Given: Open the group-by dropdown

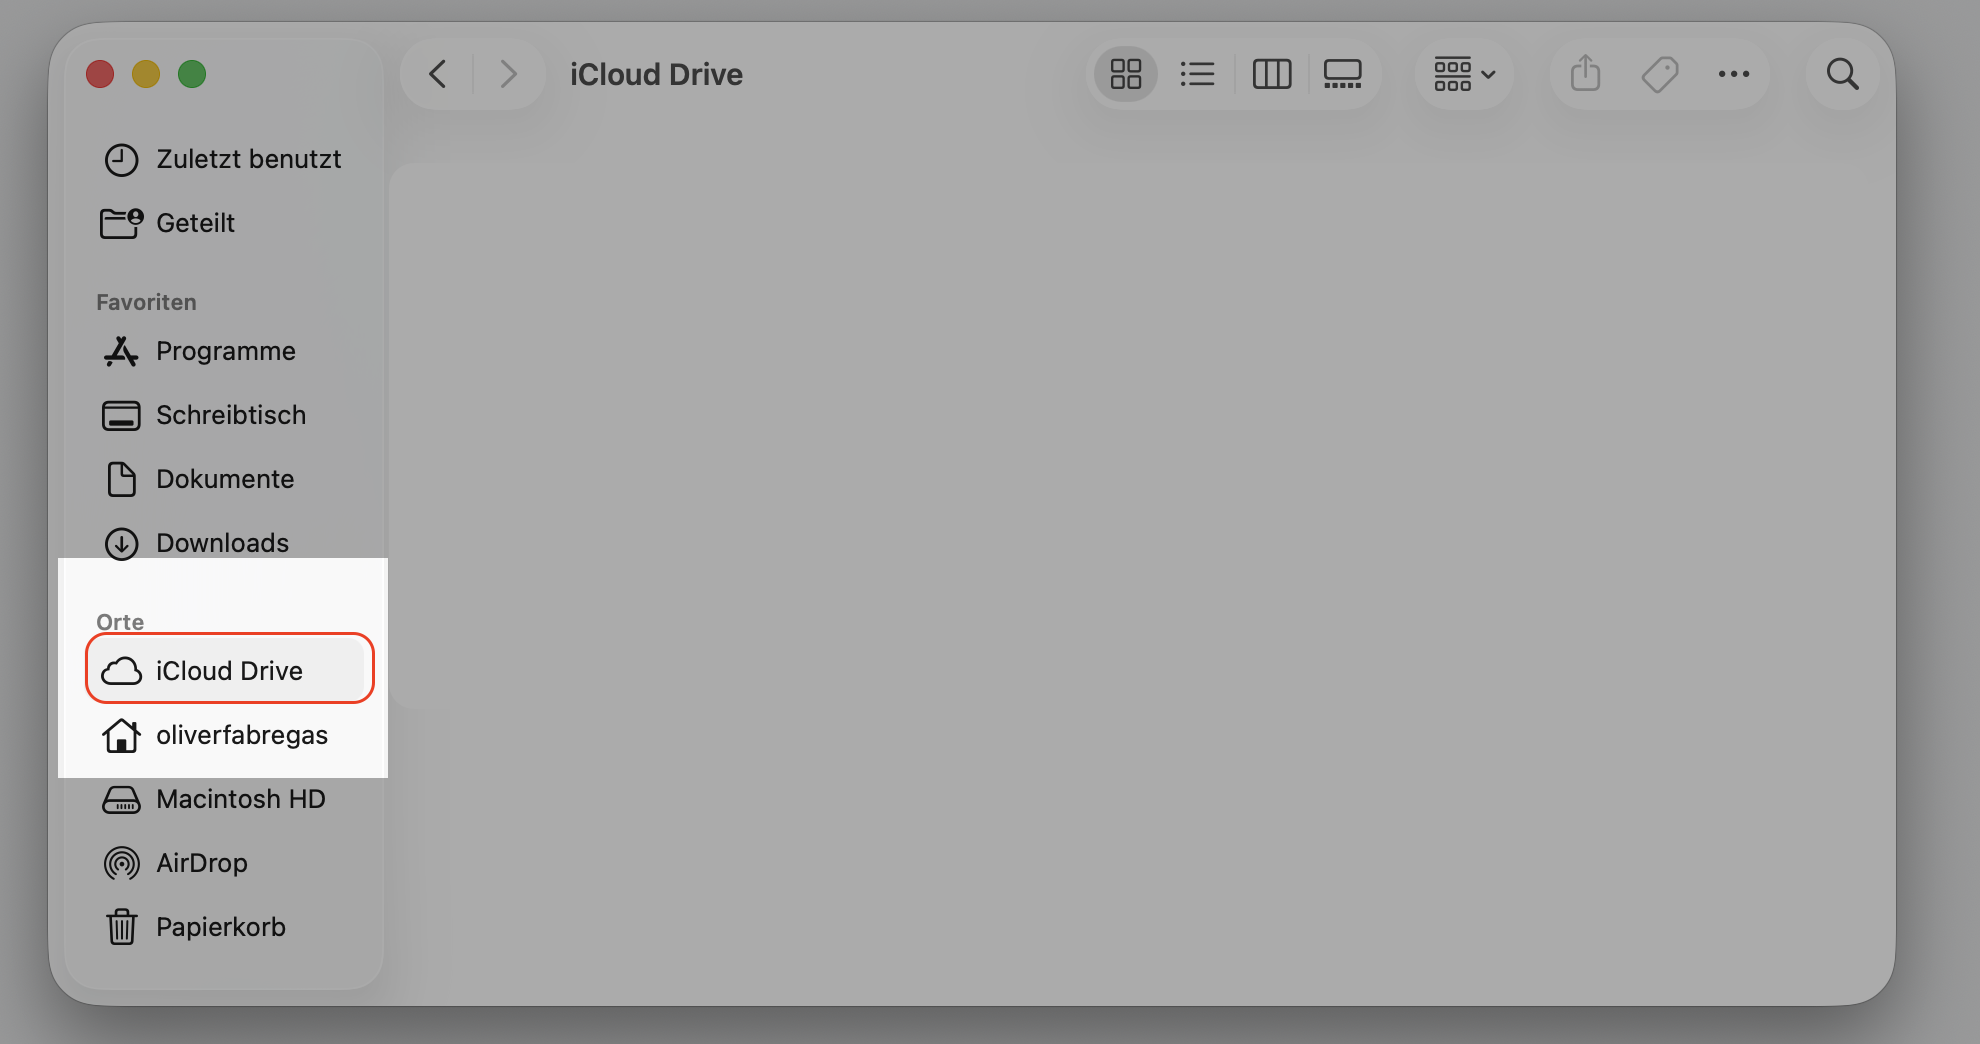Looking at the screenshot, I should point(1464,74).
